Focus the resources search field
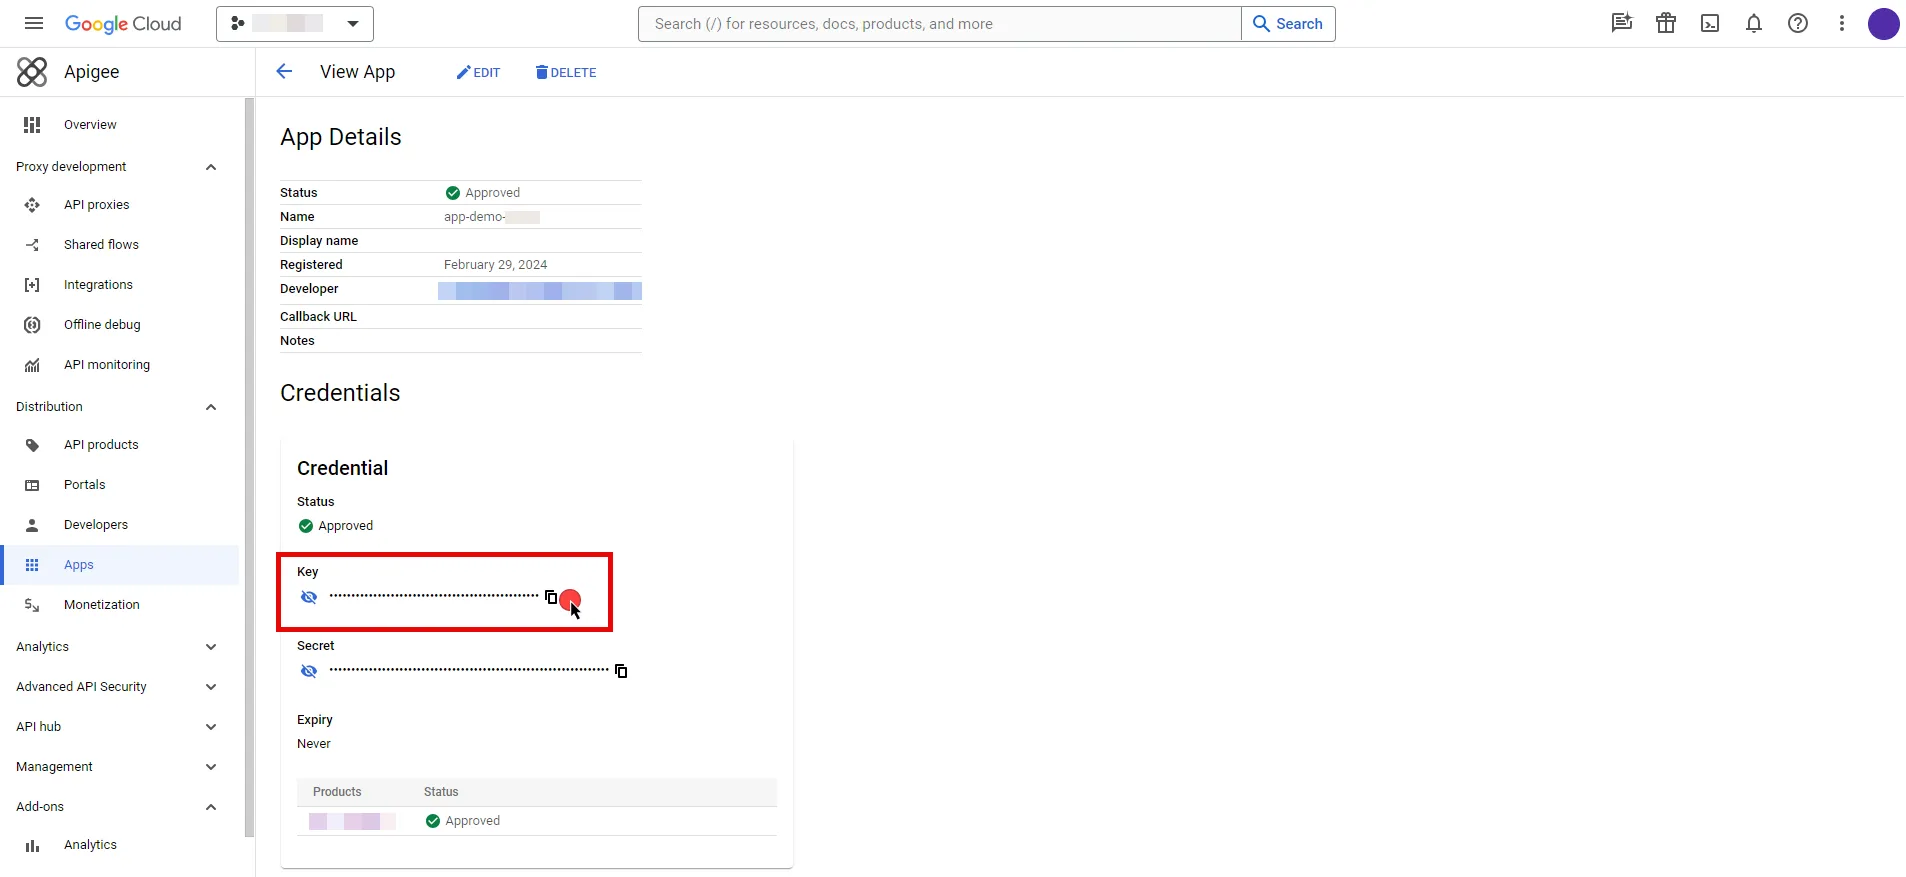Image resolution: width=1906 pixels, height=877 pixels. click(x=940, y=24)
